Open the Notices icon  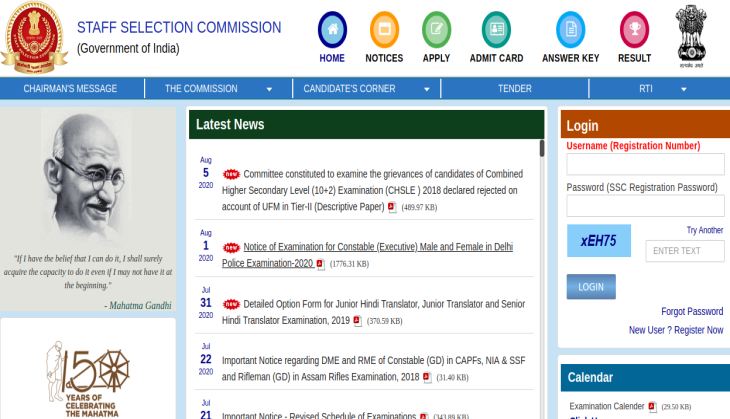(x=385, y=30)
